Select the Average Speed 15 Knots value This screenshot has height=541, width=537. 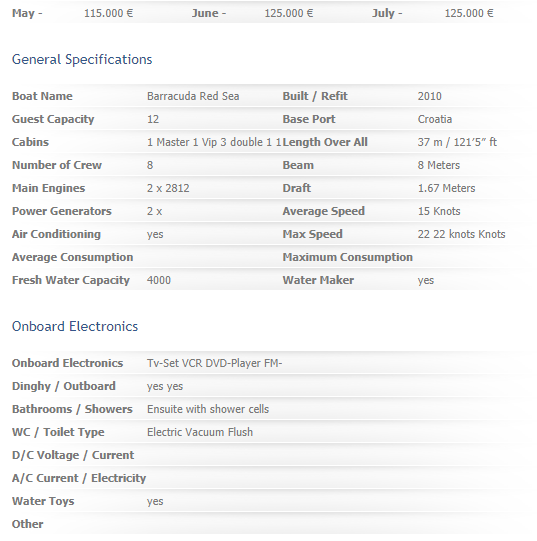click(439, 211)
